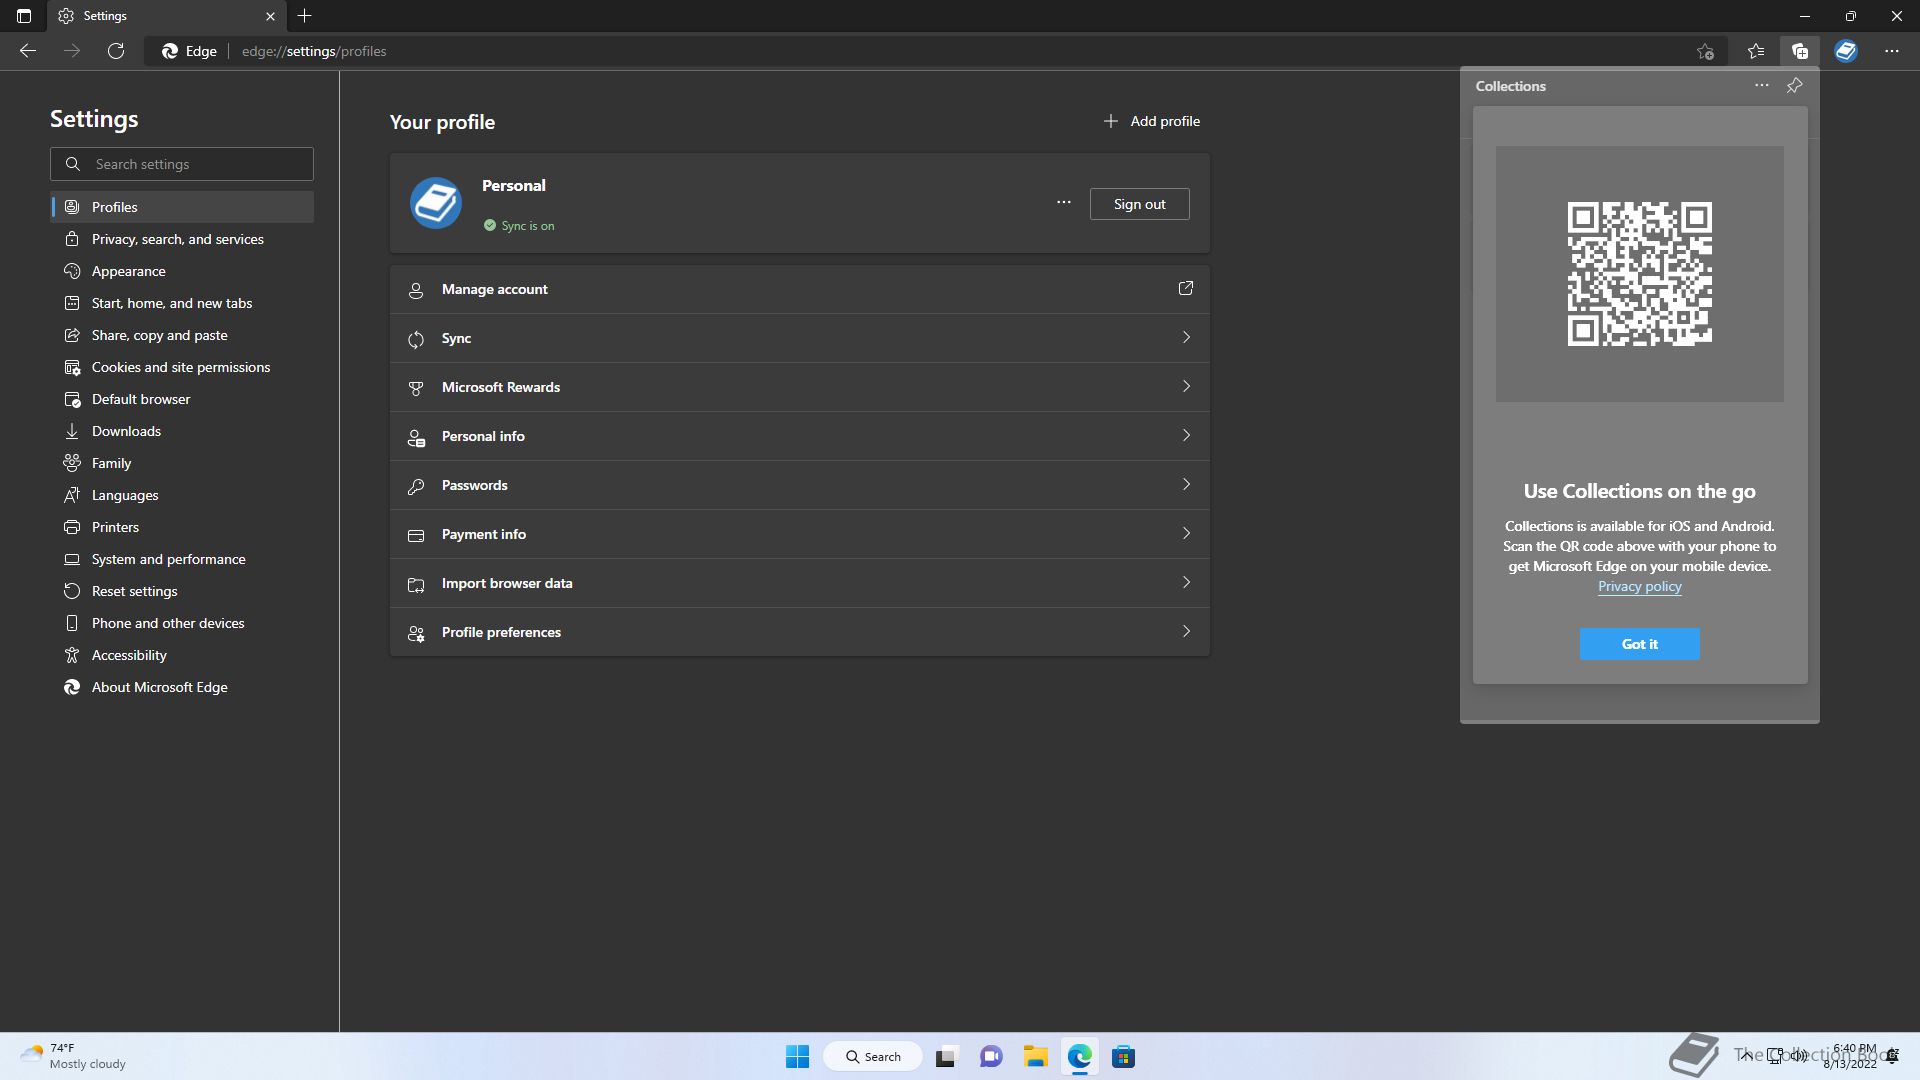Click the Collections QR code image
This screenshot has width=1920, height=1080.
[1640, 274]
